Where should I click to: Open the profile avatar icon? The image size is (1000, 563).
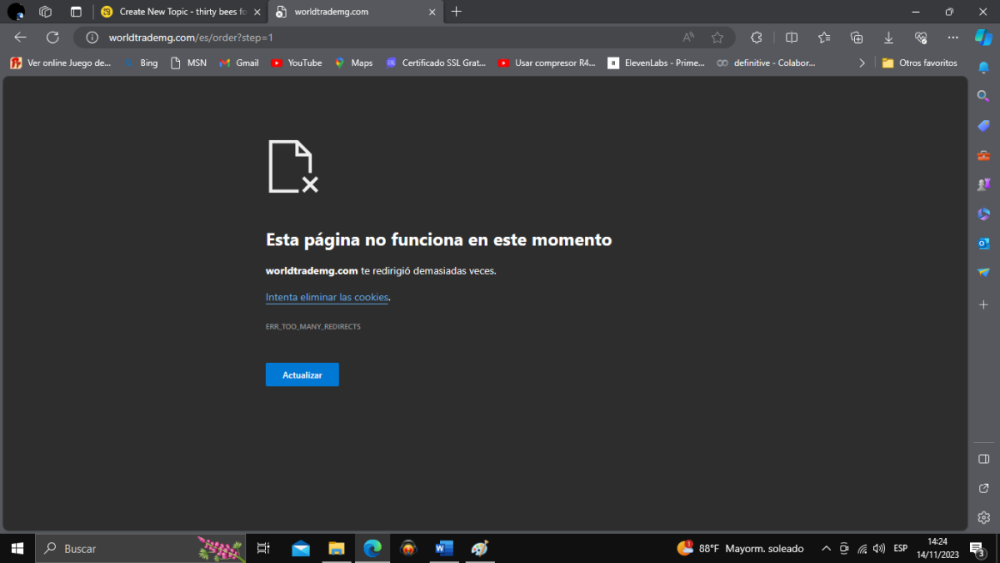16,11
